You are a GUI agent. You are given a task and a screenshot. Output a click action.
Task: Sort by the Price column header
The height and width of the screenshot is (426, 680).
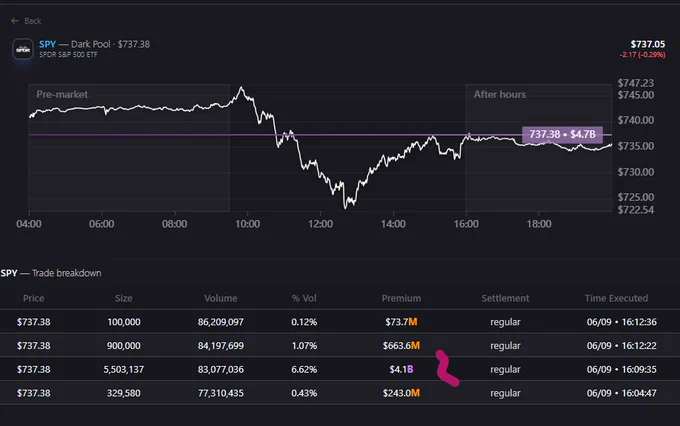pyautogui.click(x=33, y=298)
